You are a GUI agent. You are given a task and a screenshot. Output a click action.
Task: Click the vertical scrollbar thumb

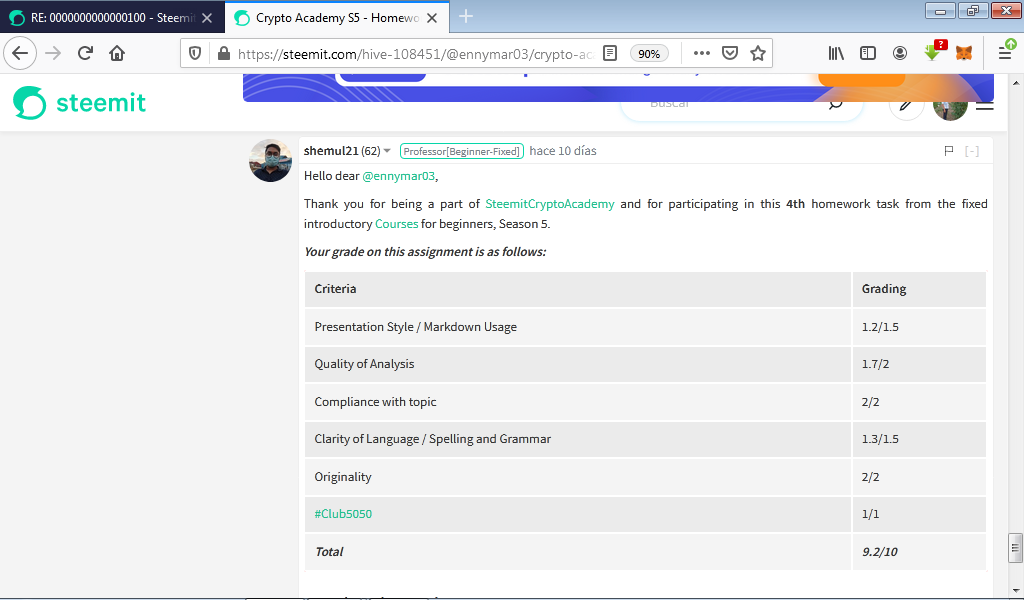[x=1015, y=548]
